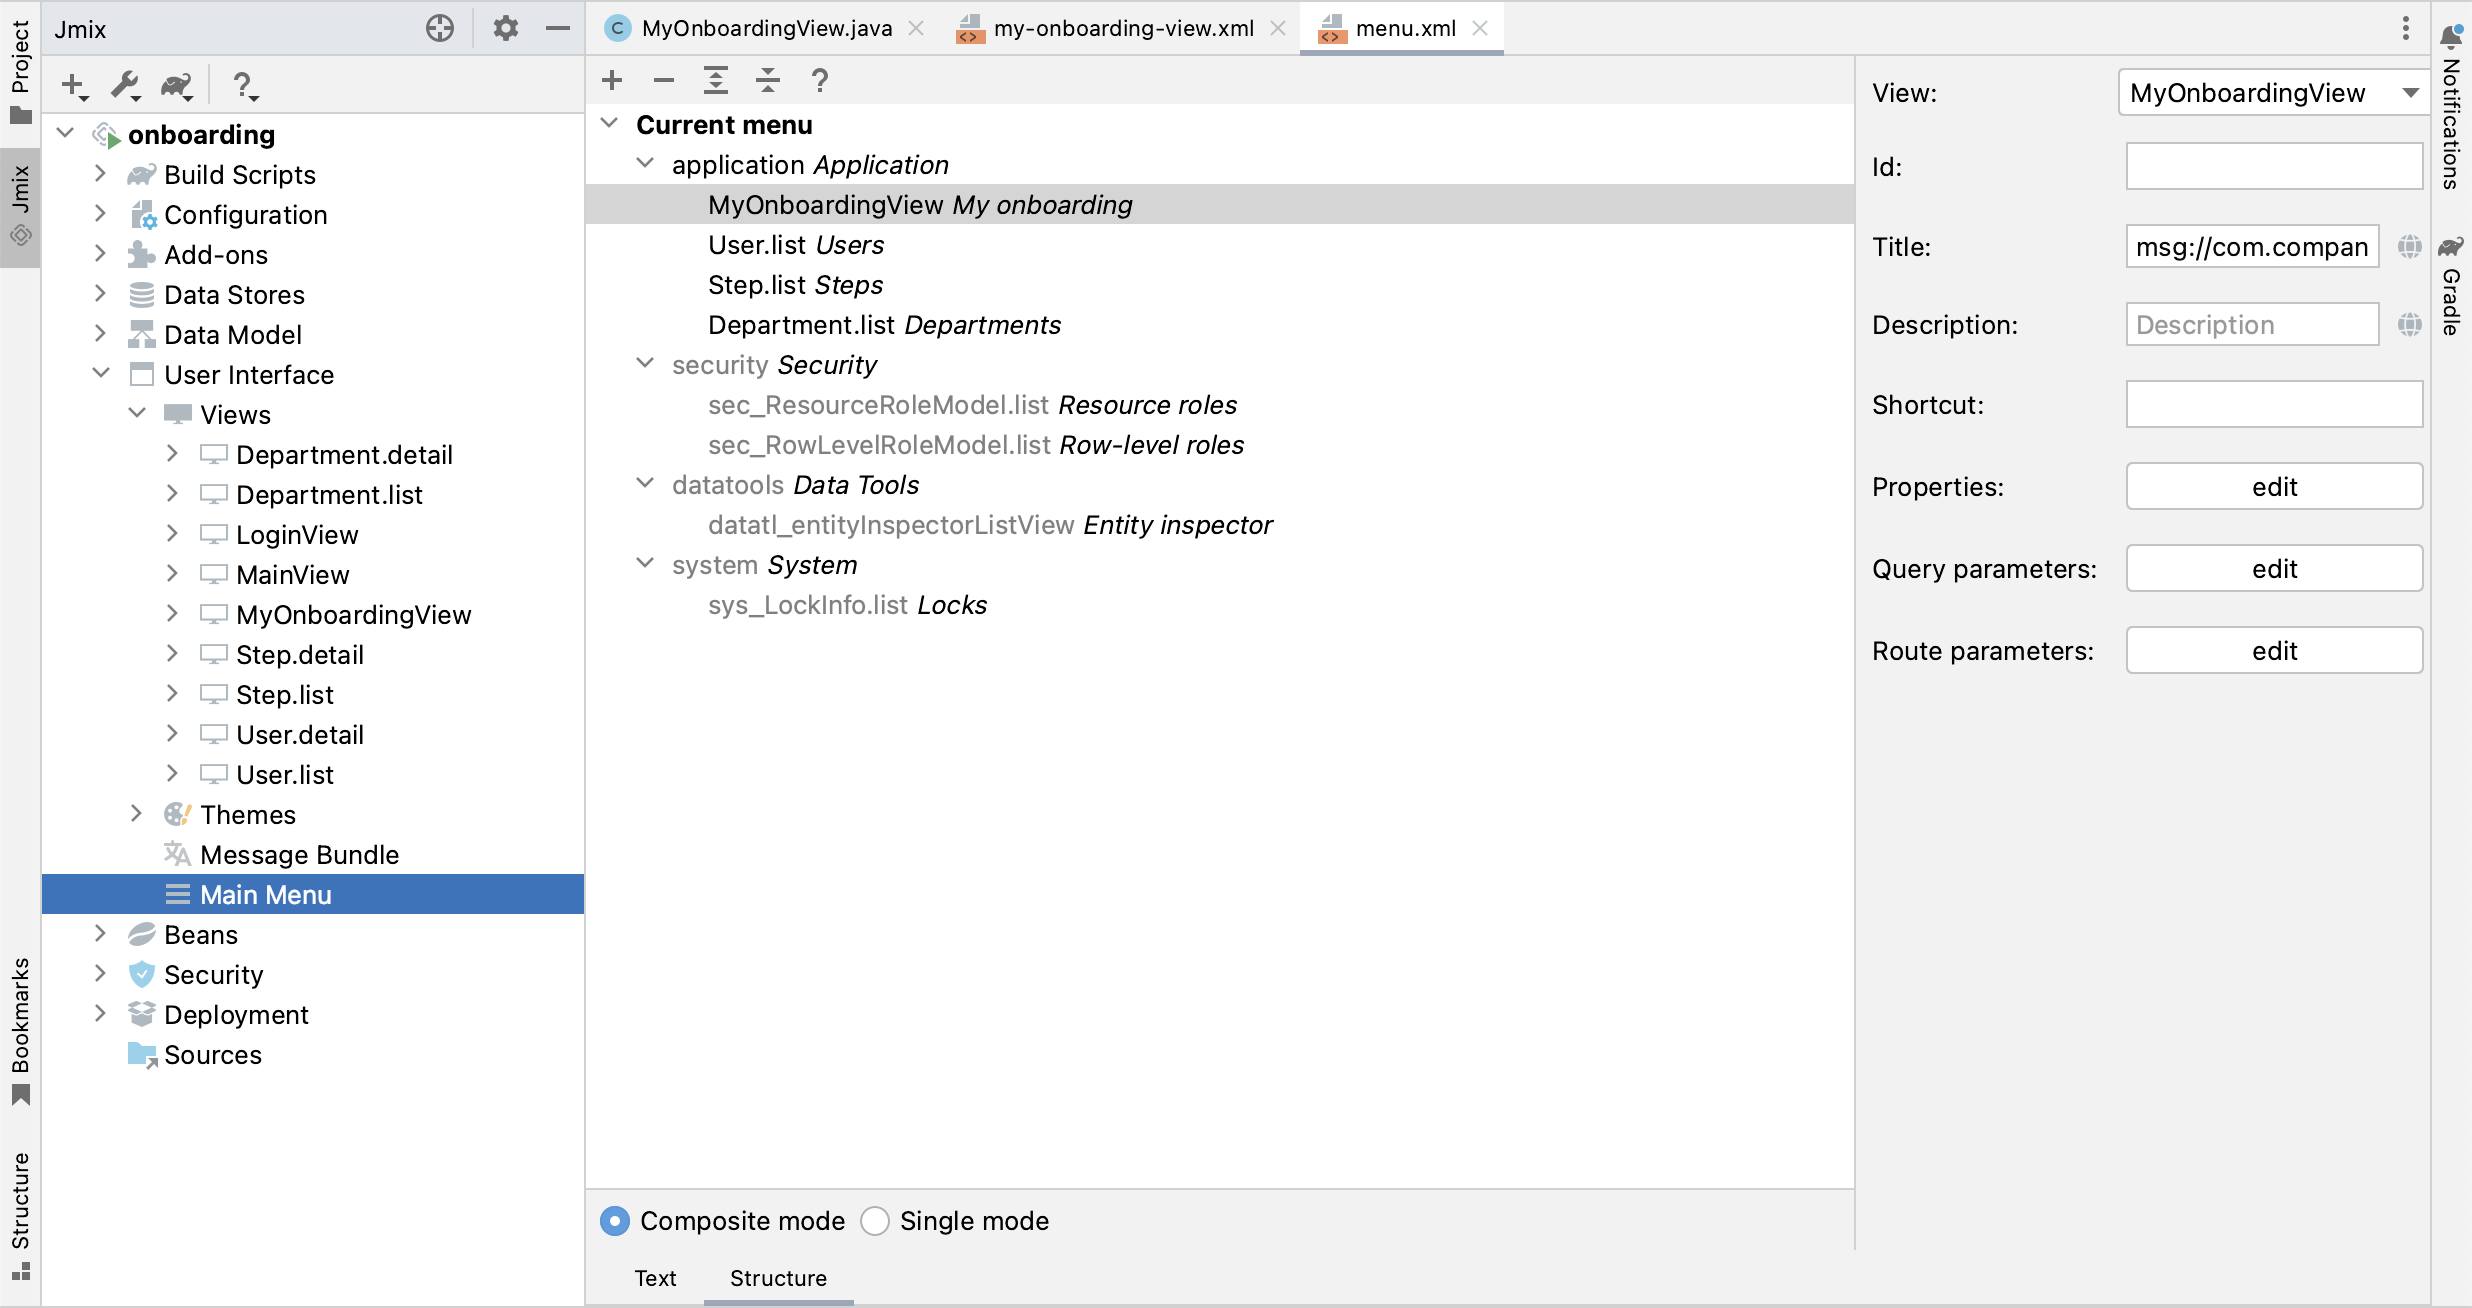The width and height of the screenshot is (2472, 1308).
Task: Select the Single mode radio button
Action: [x=874, y=1220]
